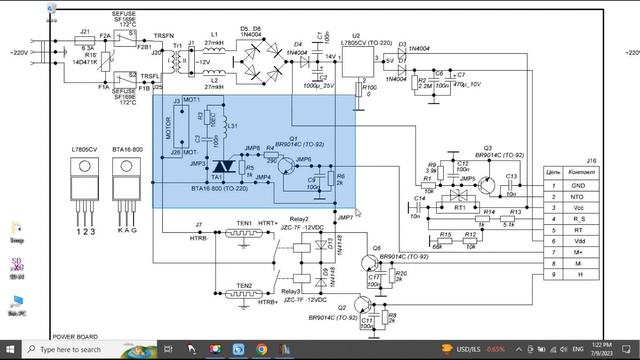Open the books icon on the taskbar
The image size is (640, 360).
285,349
